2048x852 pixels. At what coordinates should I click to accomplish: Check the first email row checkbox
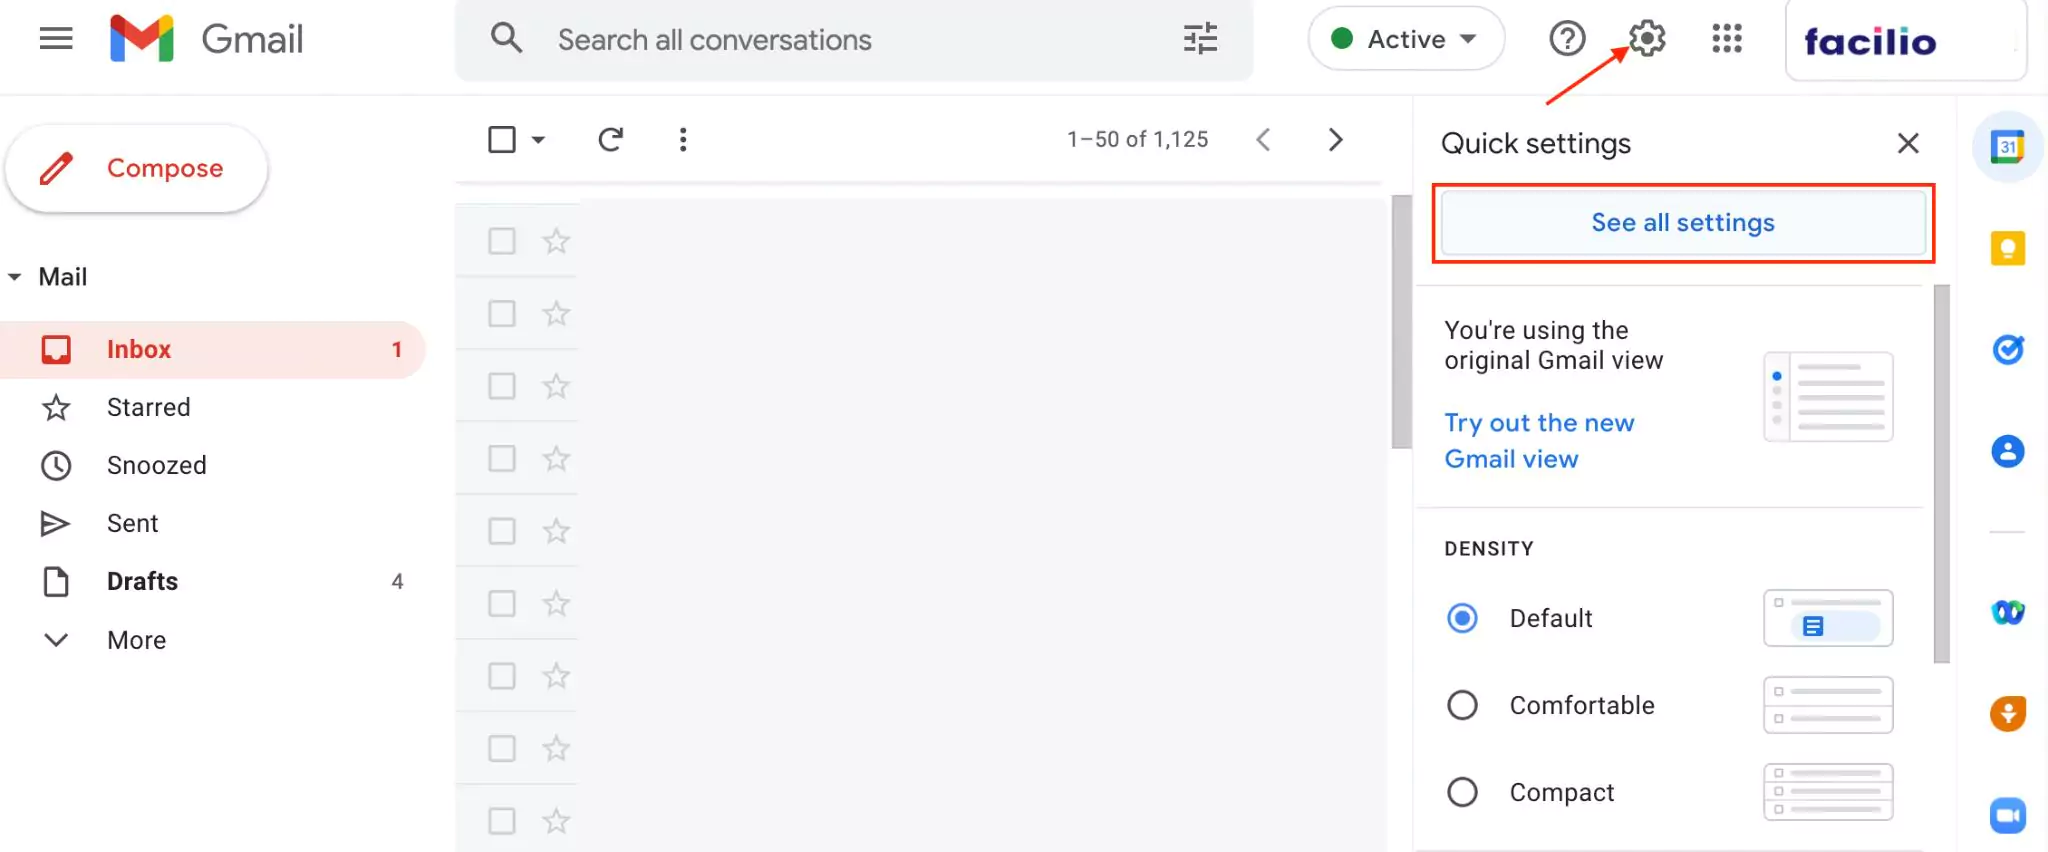point(502,241)
